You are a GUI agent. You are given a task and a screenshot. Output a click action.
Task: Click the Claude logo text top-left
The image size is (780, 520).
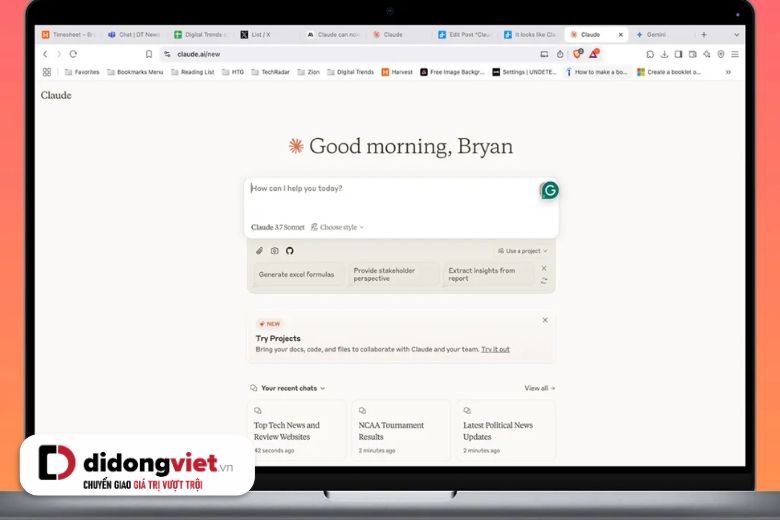56,95
